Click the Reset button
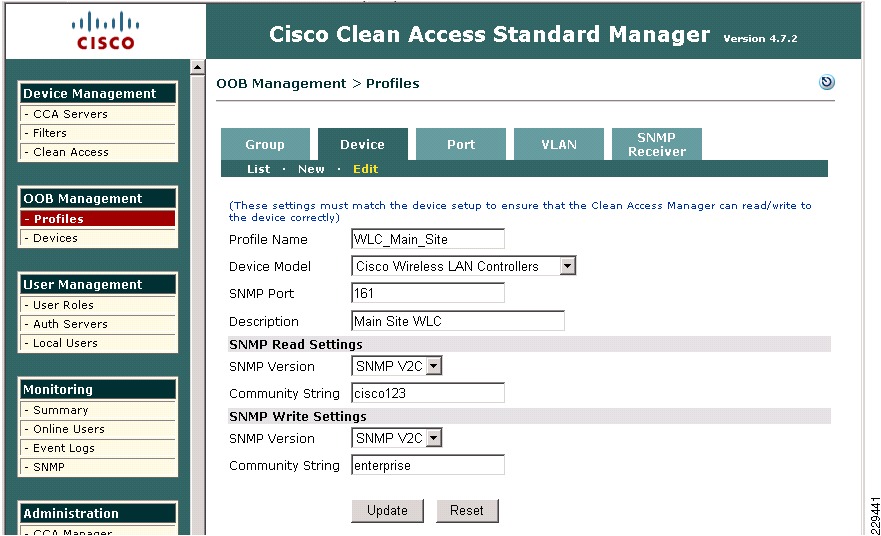The height and width of the screenshot is (536, 881). pyautogui.click(x=467, y=511)
